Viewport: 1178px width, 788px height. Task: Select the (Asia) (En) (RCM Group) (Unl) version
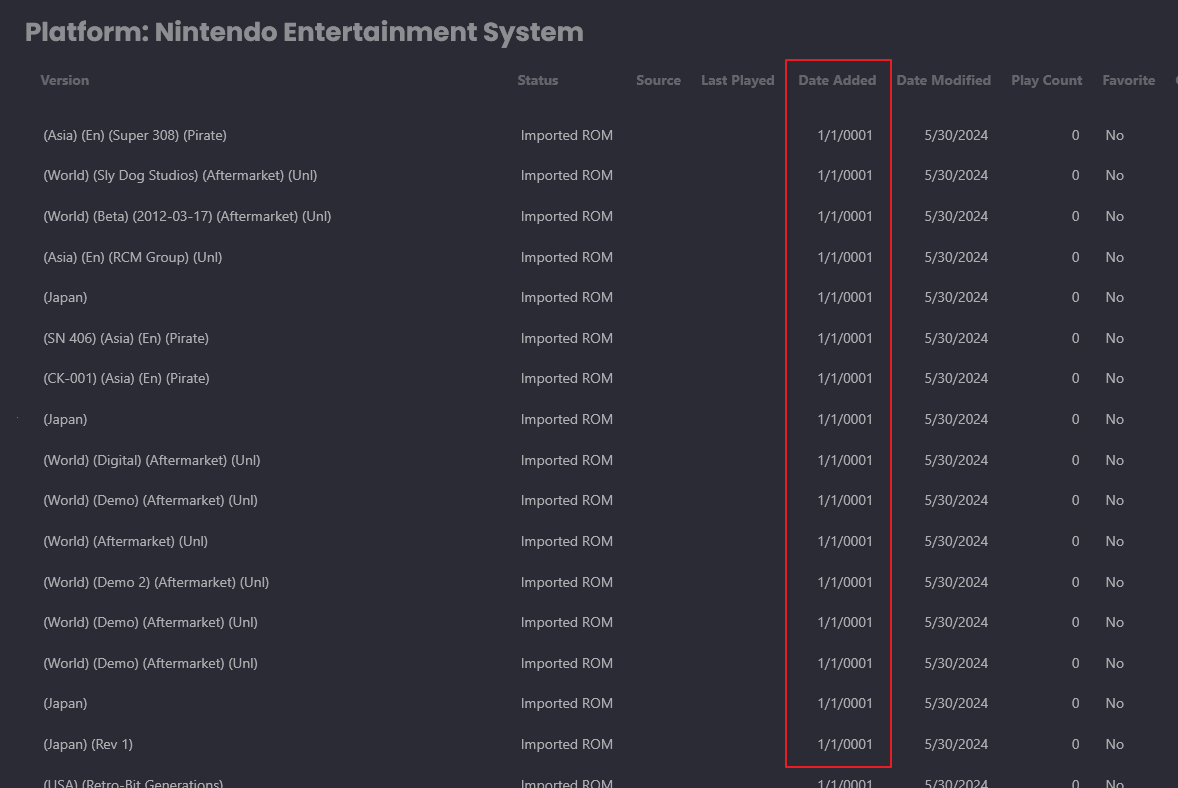click(x=133, y=257)
